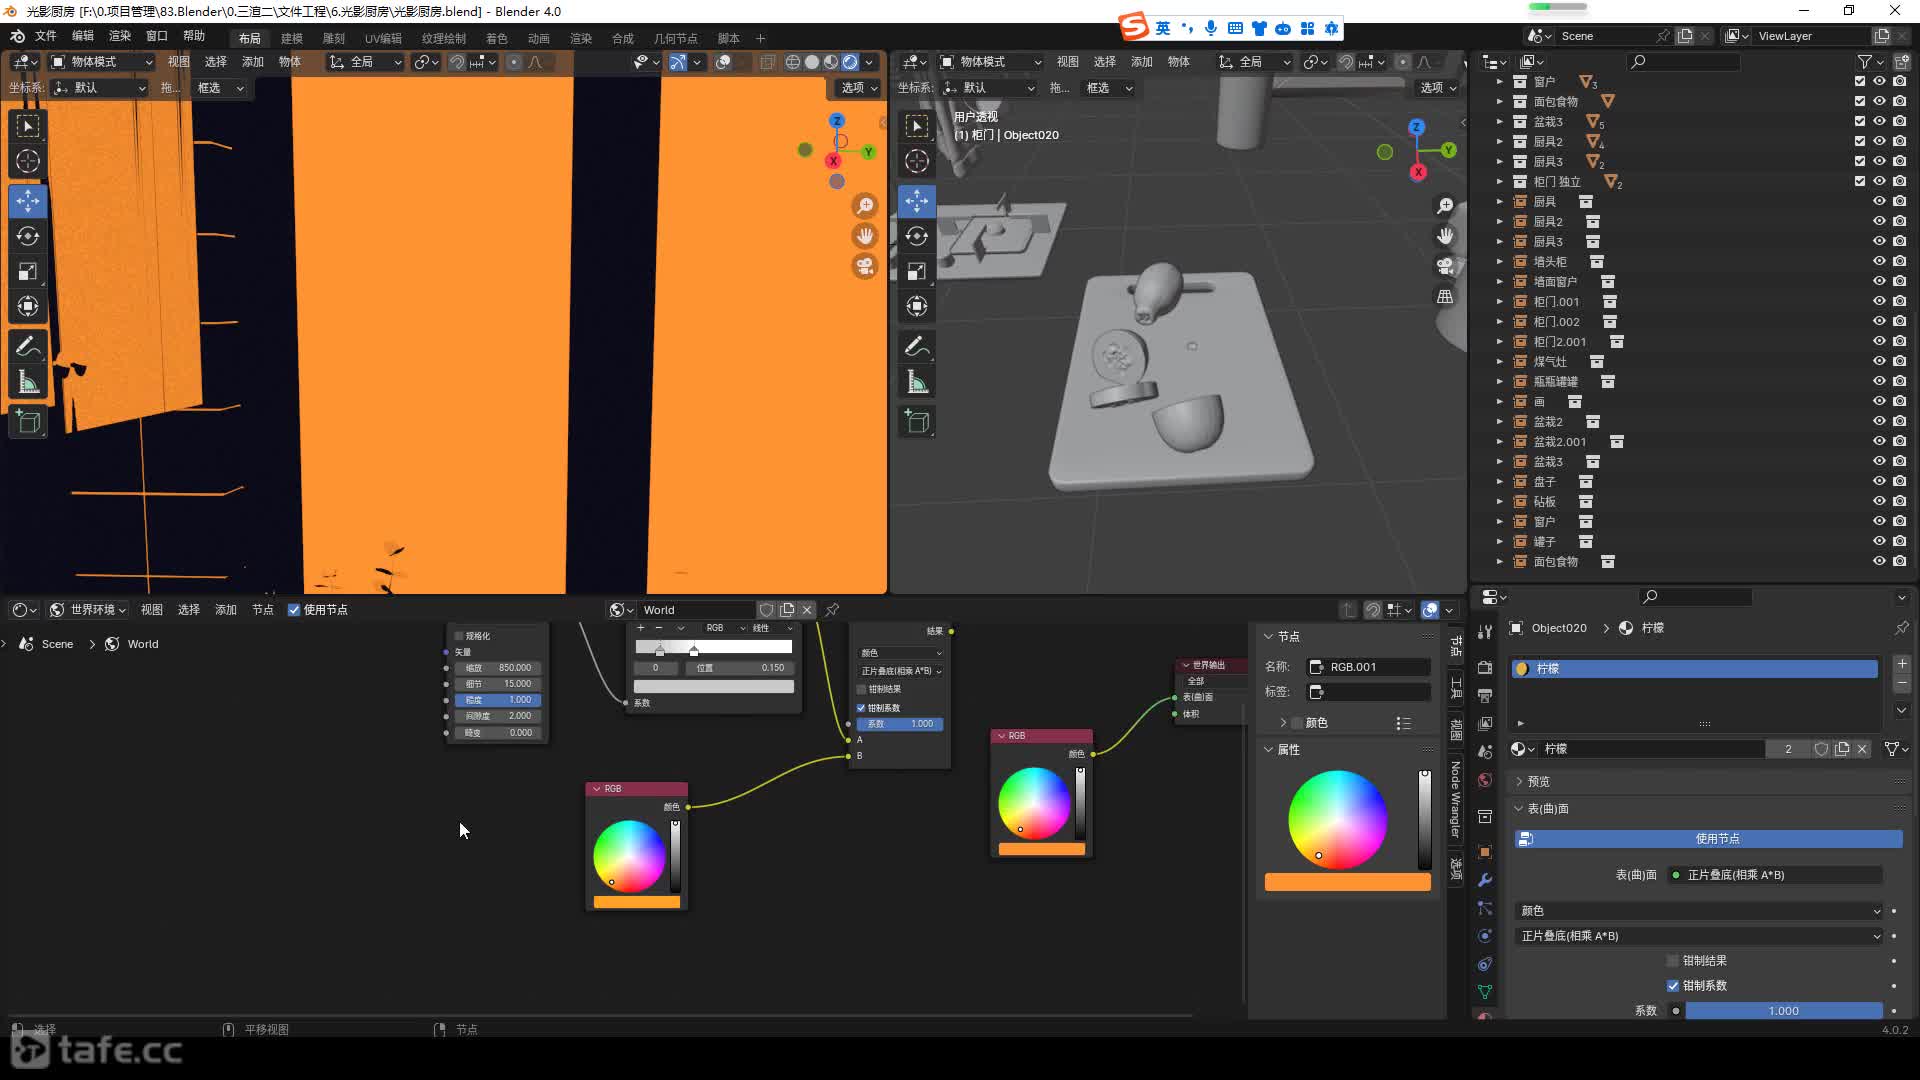Click the pan hand gizmo in right viewport
The height and width of the screenshot is (1080, 1920).
coord(1445,236)
